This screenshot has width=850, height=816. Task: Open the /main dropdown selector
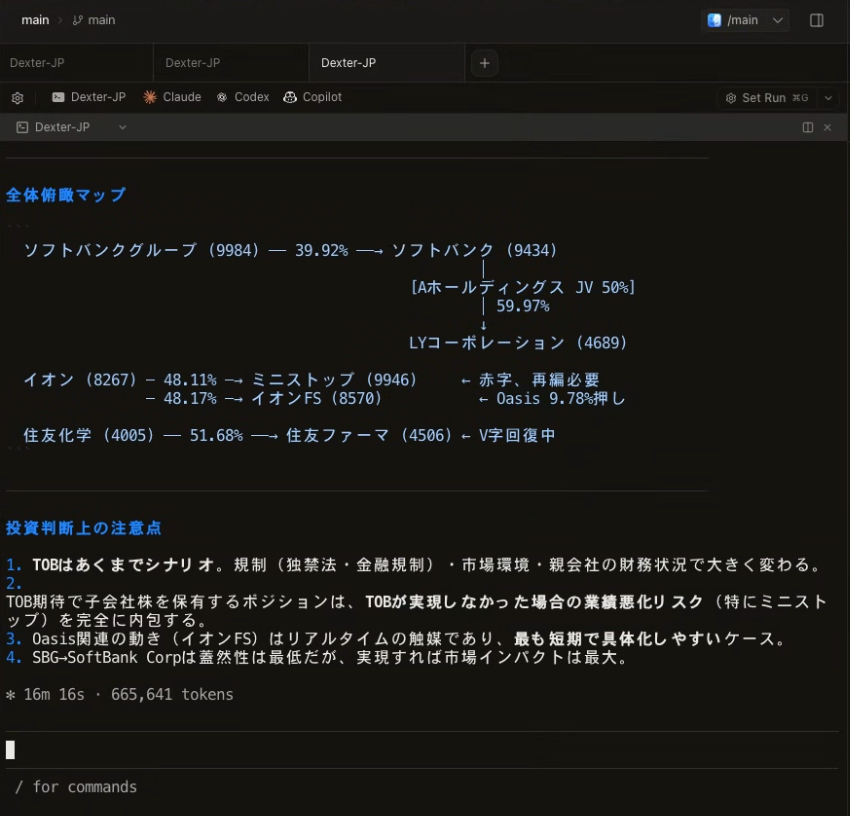click(x=745, y=21)
